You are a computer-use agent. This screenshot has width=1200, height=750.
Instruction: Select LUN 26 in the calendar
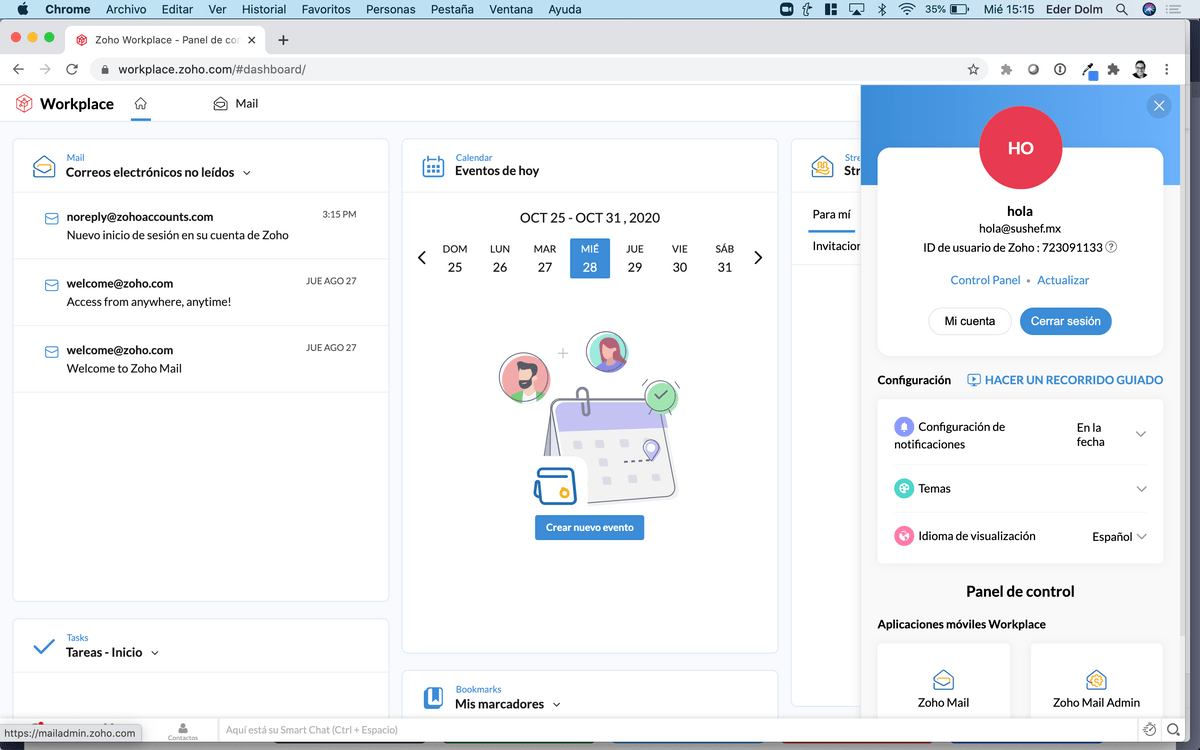pyautogui.click(x=500, y=258)
